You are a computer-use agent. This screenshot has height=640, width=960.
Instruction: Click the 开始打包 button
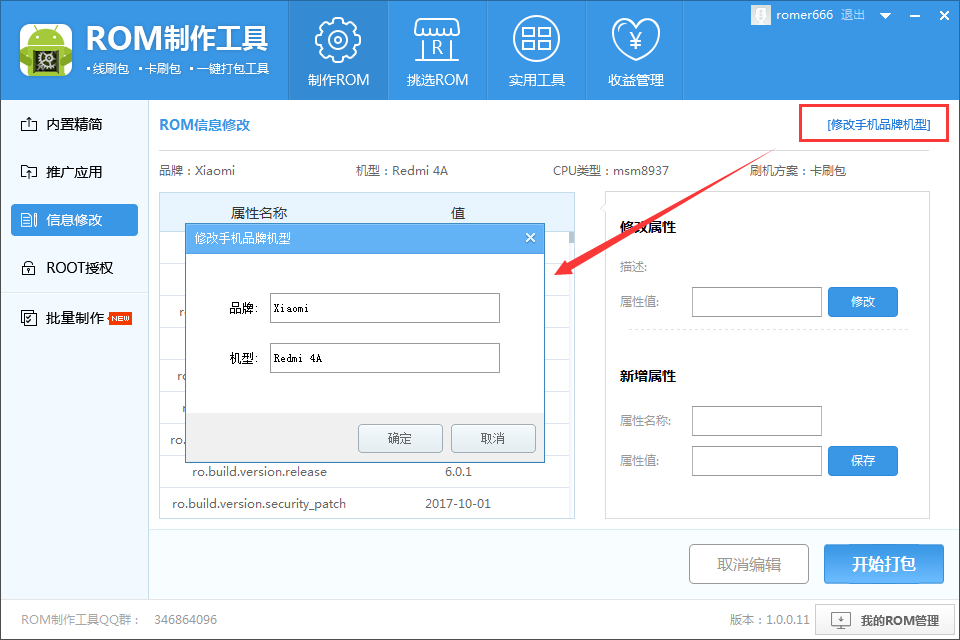(883, 564)
